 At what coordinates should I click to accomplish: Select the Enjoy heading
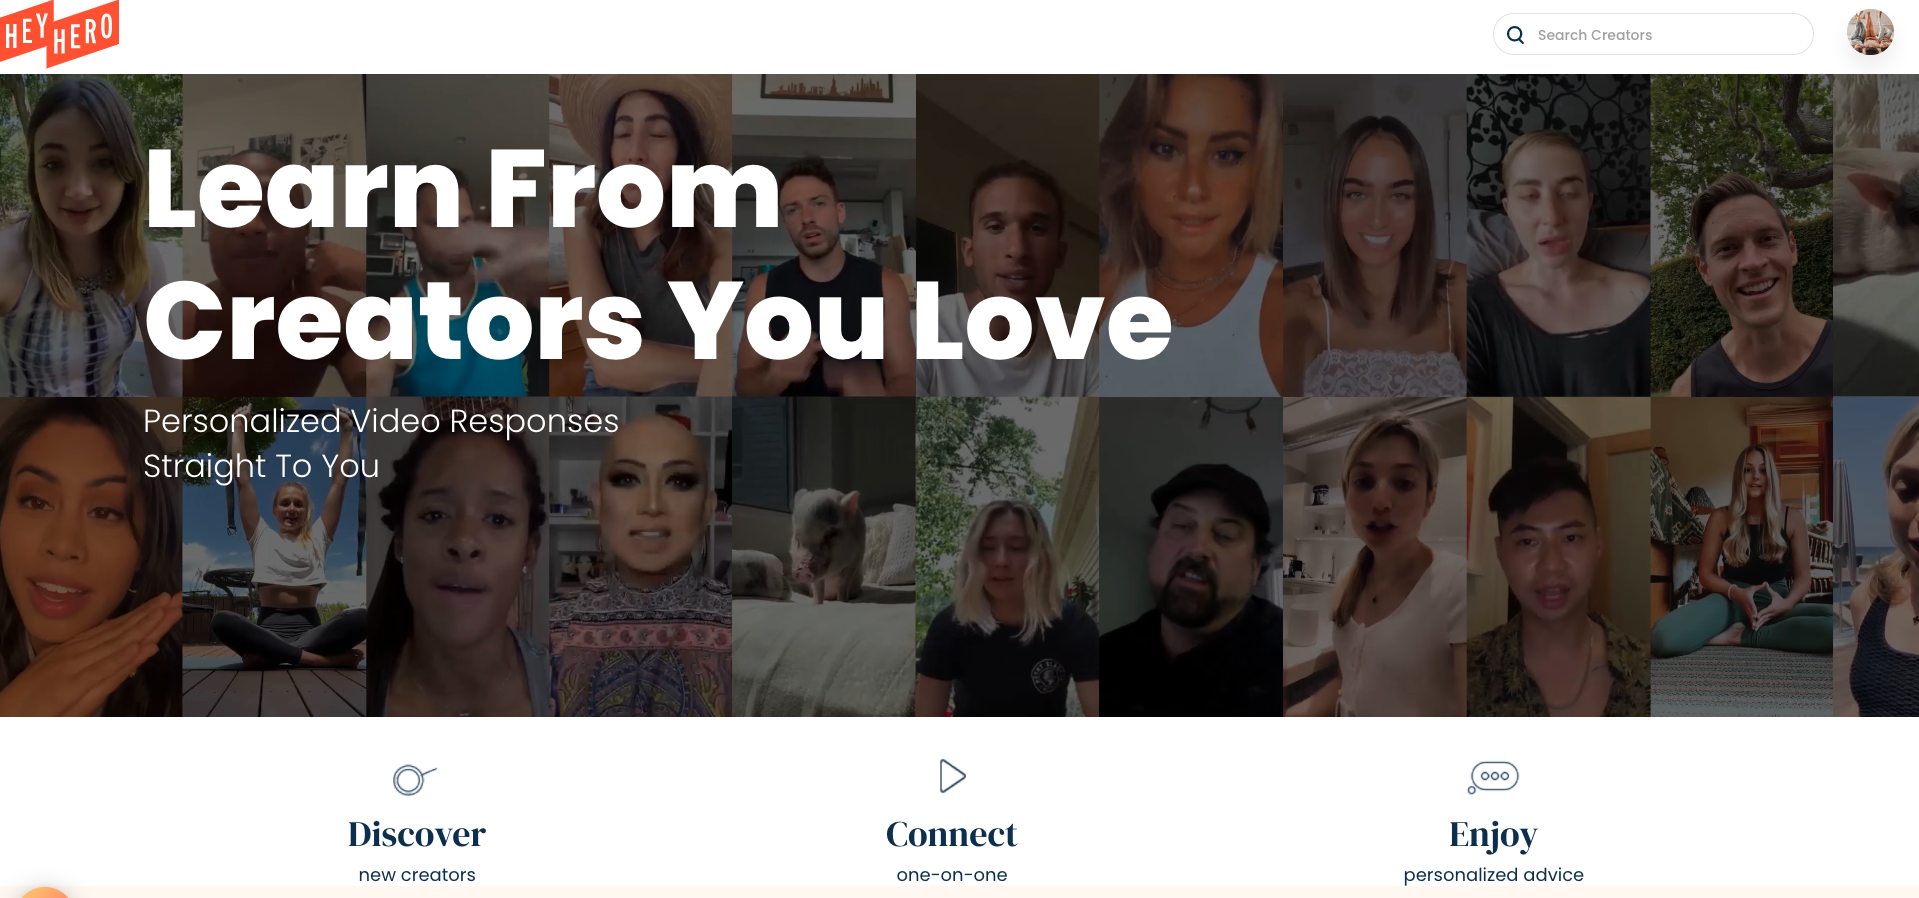(x=1493, y=835)
